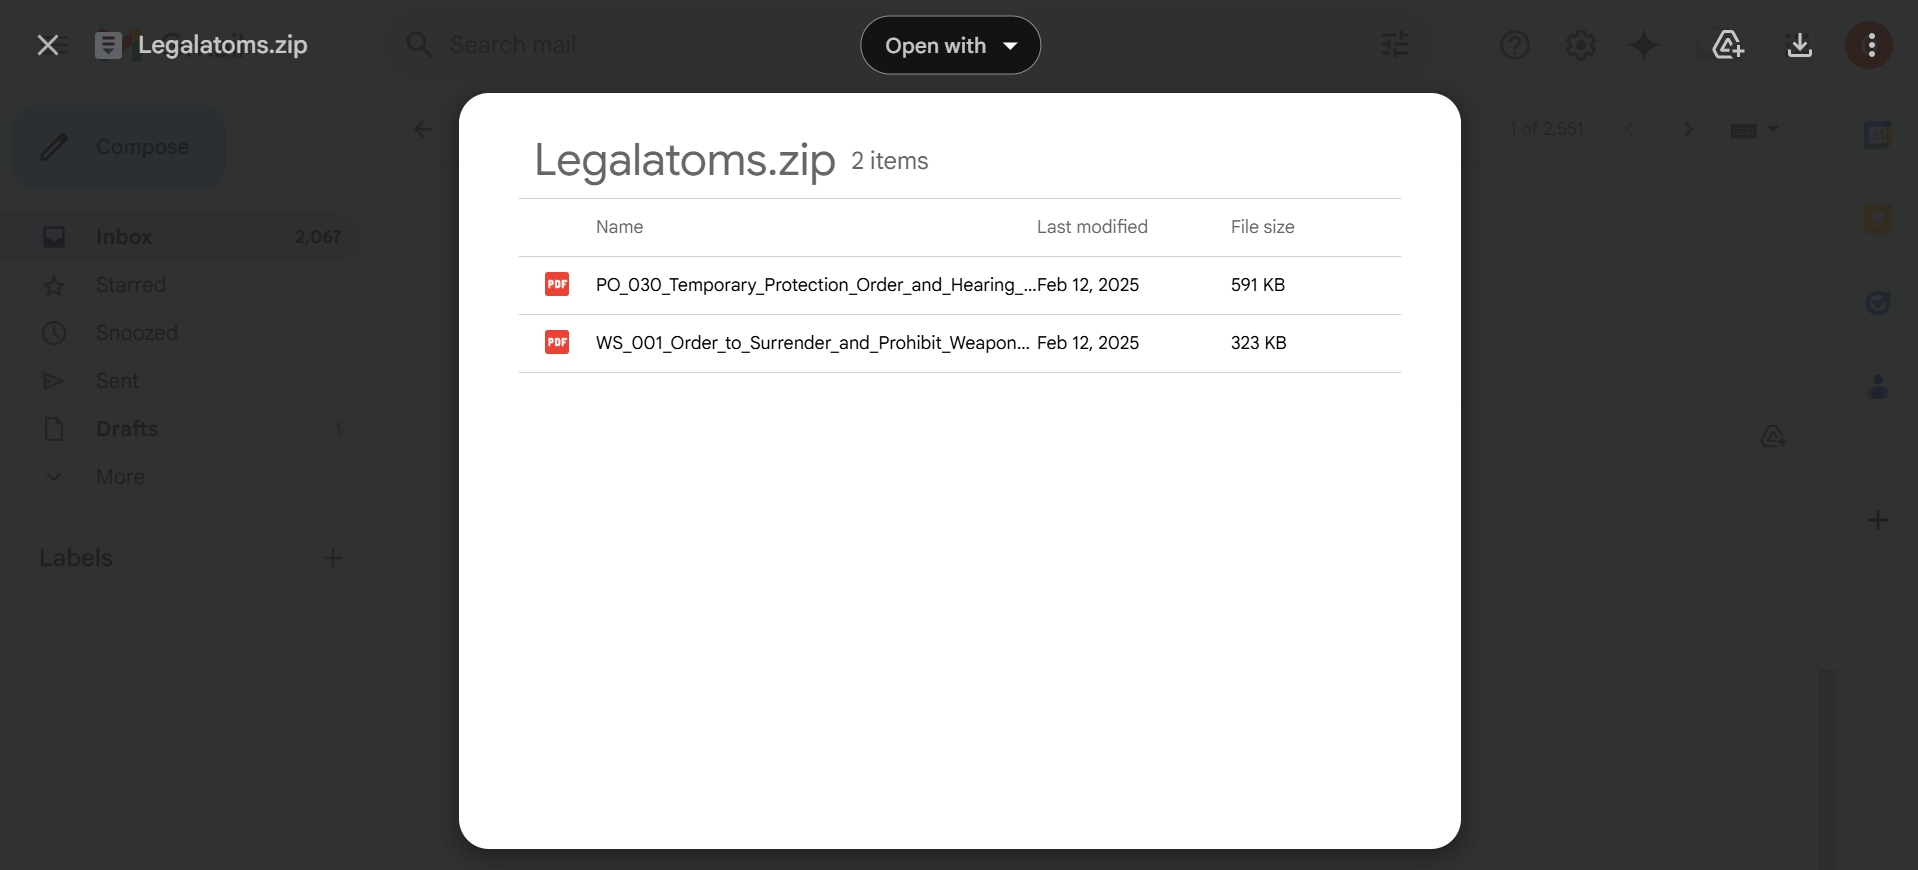Click the Add to Drive icon in top bar
Viewport: 1918px width, 870px height.
[1728, 45]
